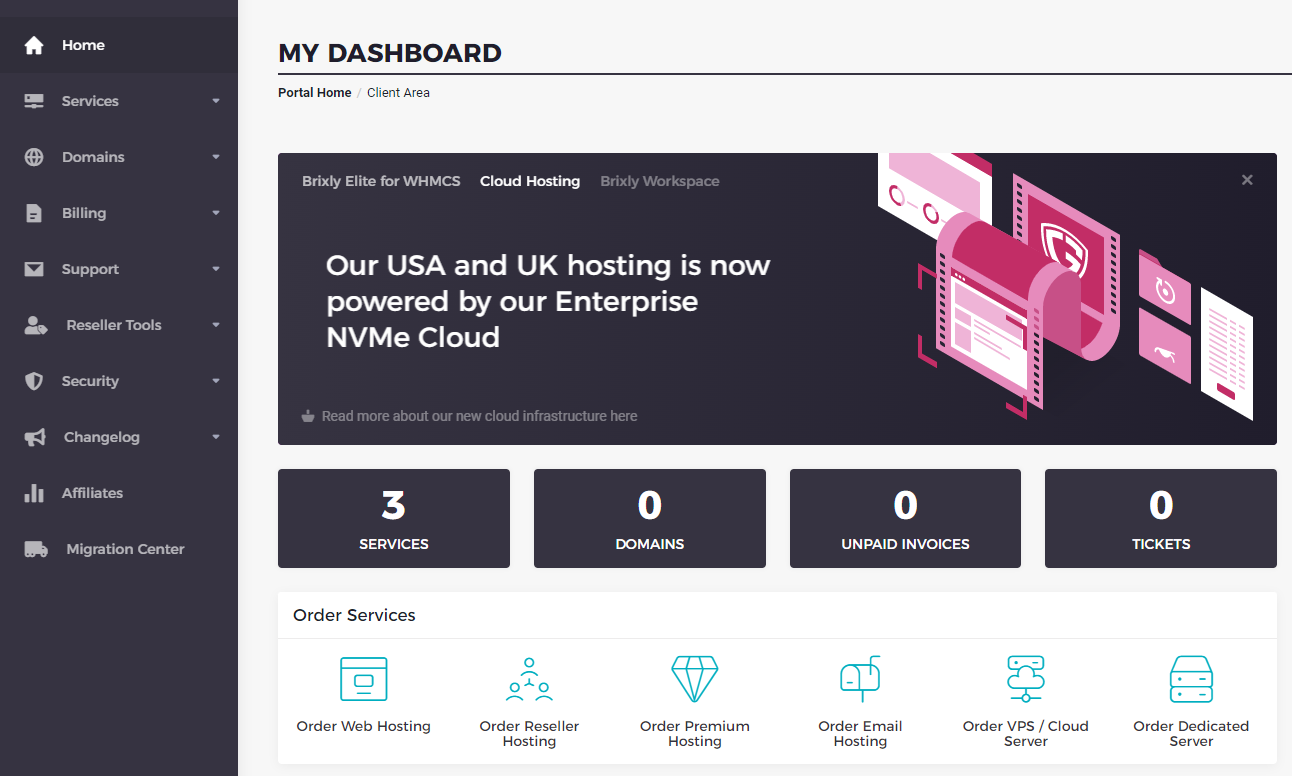Click the Order Services section title
This screenshot has height=776, width=1292.
point(354,615)
